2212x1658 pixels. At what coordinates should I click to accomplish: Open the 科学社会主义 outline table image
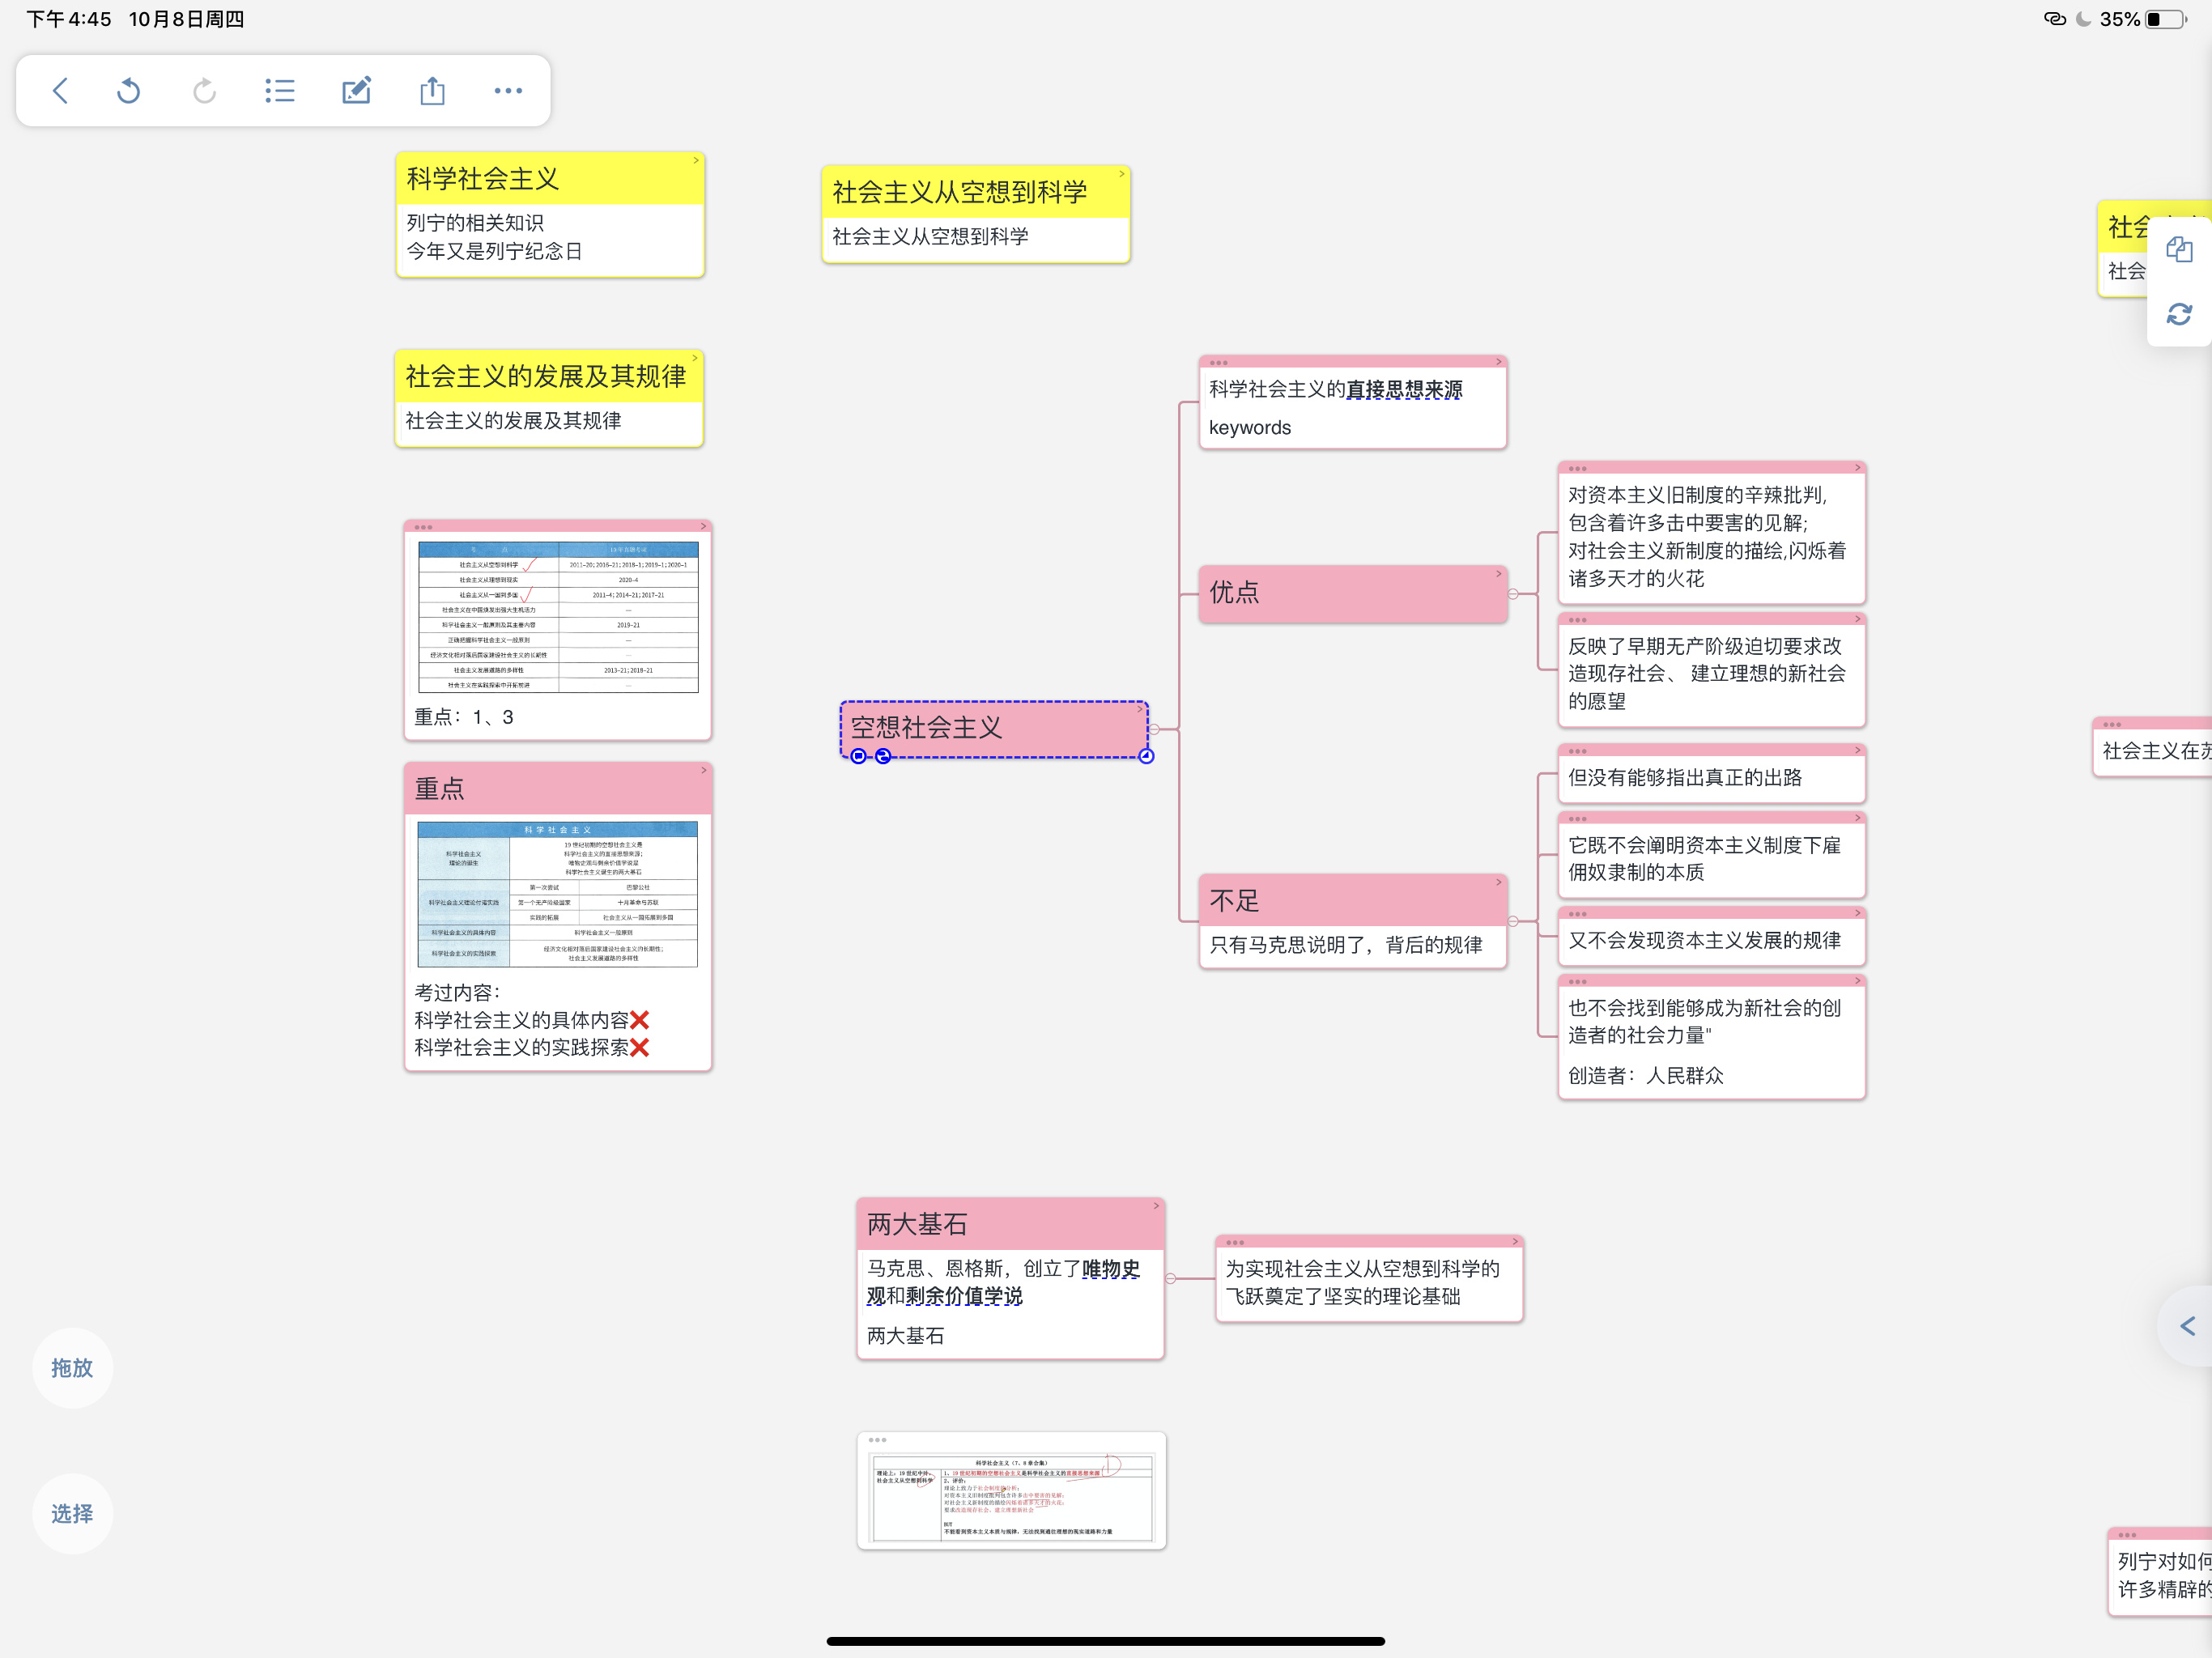click(557, 894)
